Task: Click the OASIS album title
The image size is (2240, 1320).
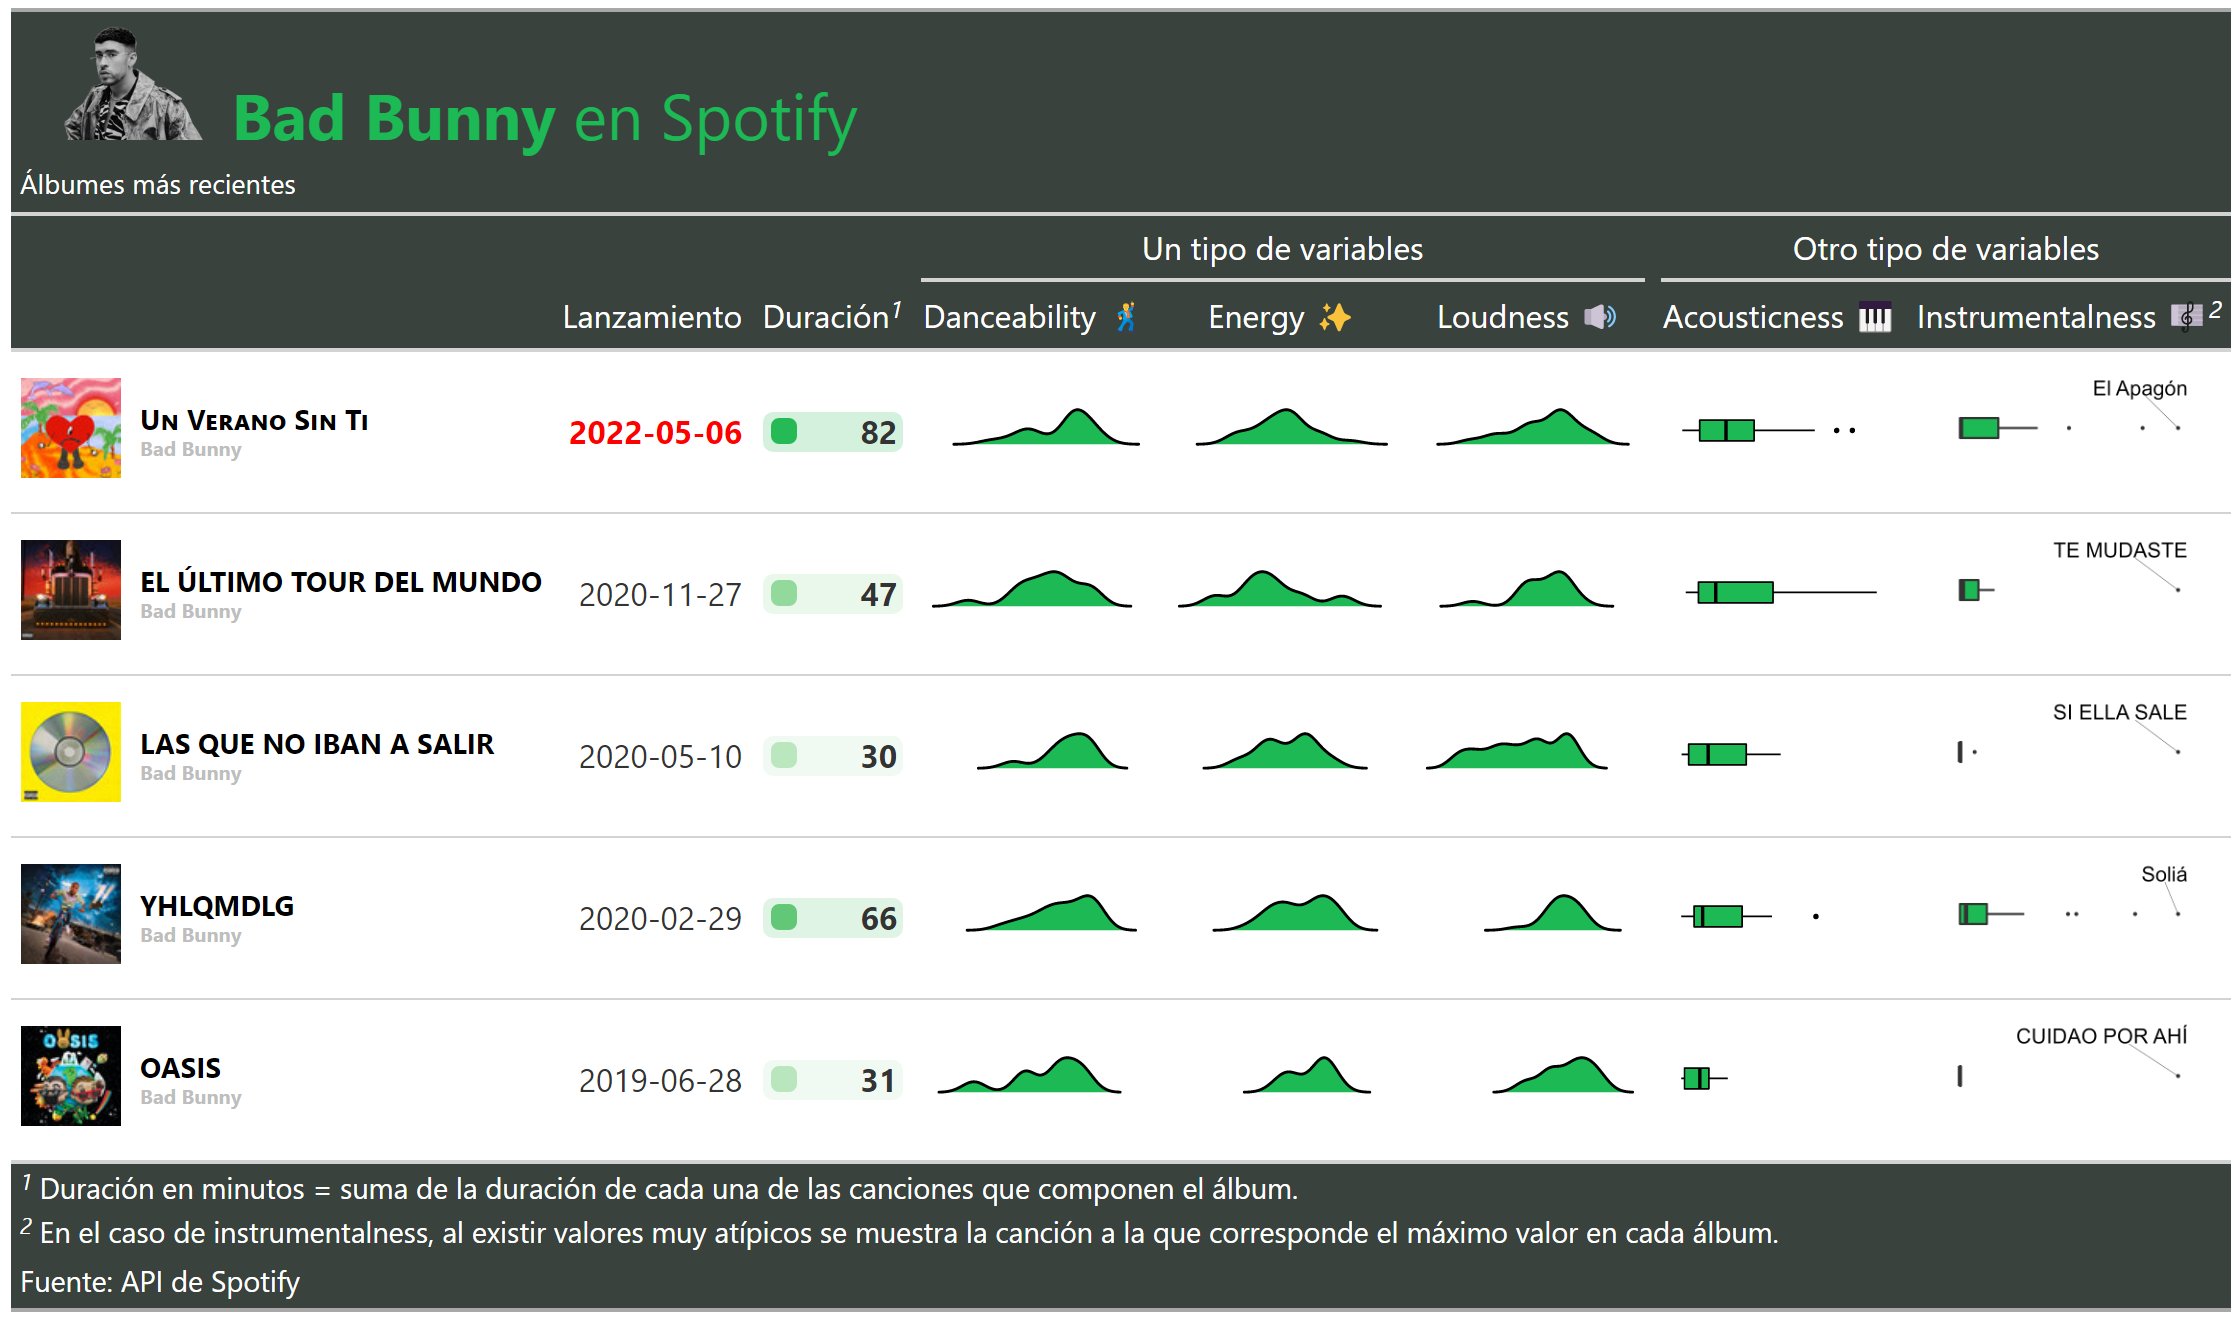Action: (x=180, y=1068)
